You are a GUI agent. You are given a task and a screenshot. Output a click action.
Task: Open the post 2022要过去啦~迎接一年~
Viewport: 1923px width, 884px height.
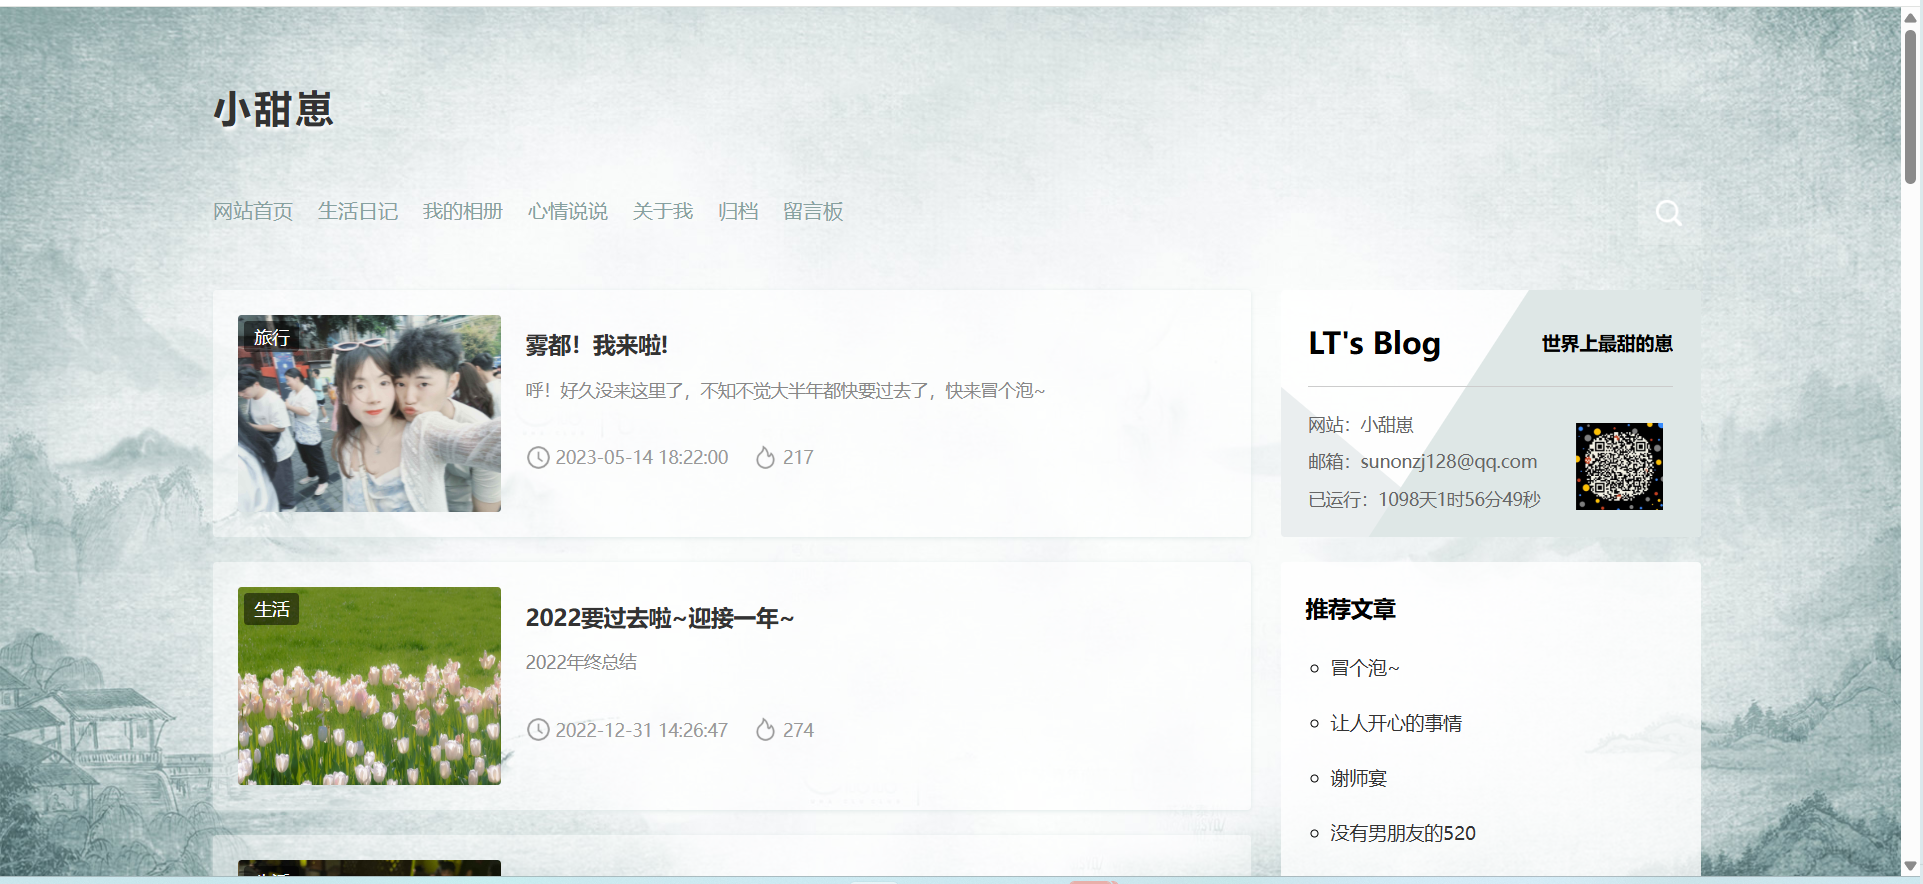pyautogui.click(x=659, y=618)
